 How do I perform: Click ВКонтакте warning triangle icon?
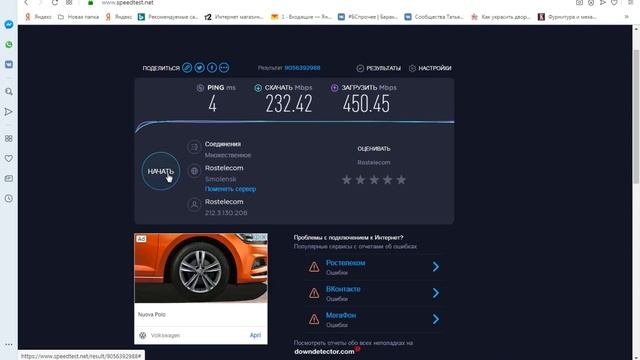click(x=314, y=293)
